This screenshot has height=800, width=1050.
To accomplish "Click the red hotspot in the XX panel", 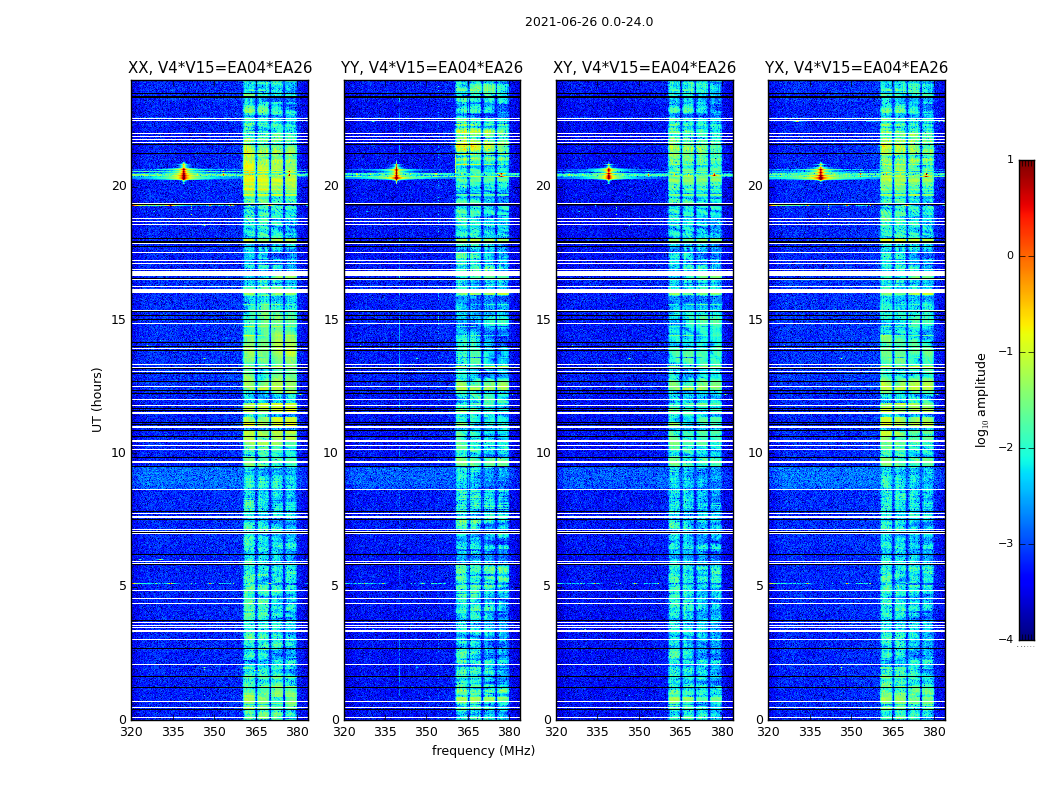I will (183, 174).
